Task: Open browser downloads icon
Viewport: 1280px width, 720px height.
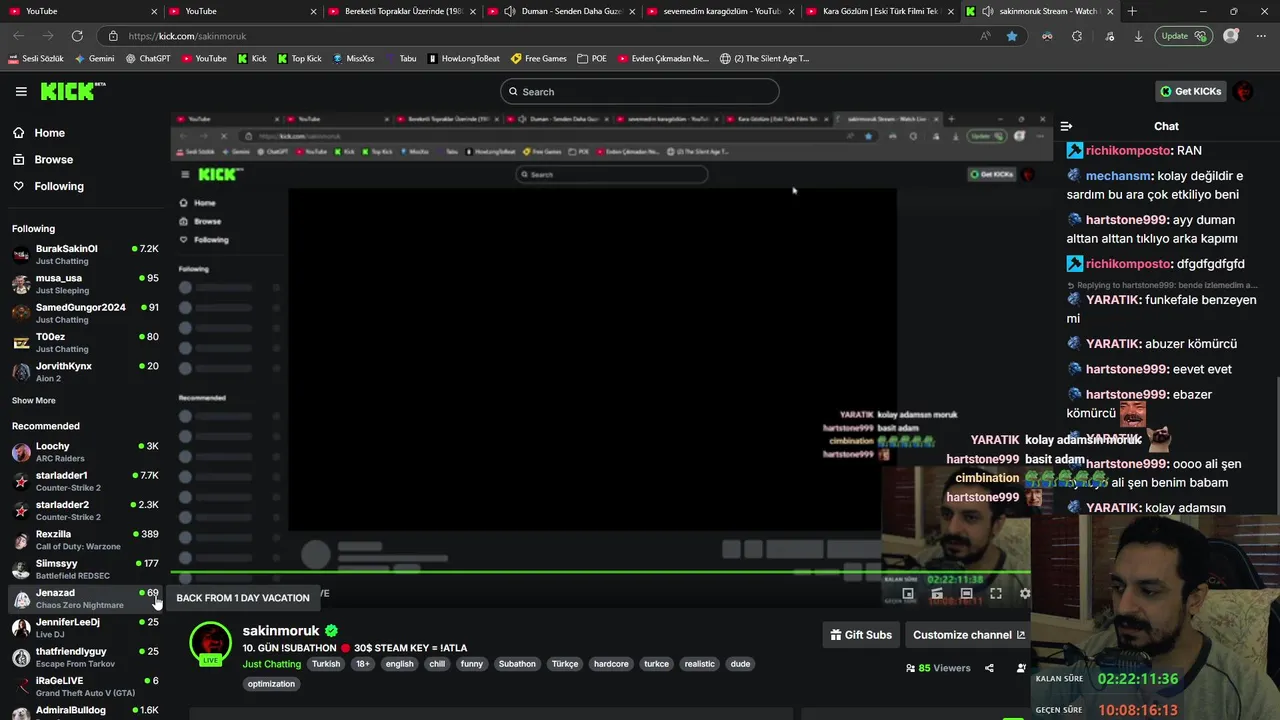Action: 1138,36
